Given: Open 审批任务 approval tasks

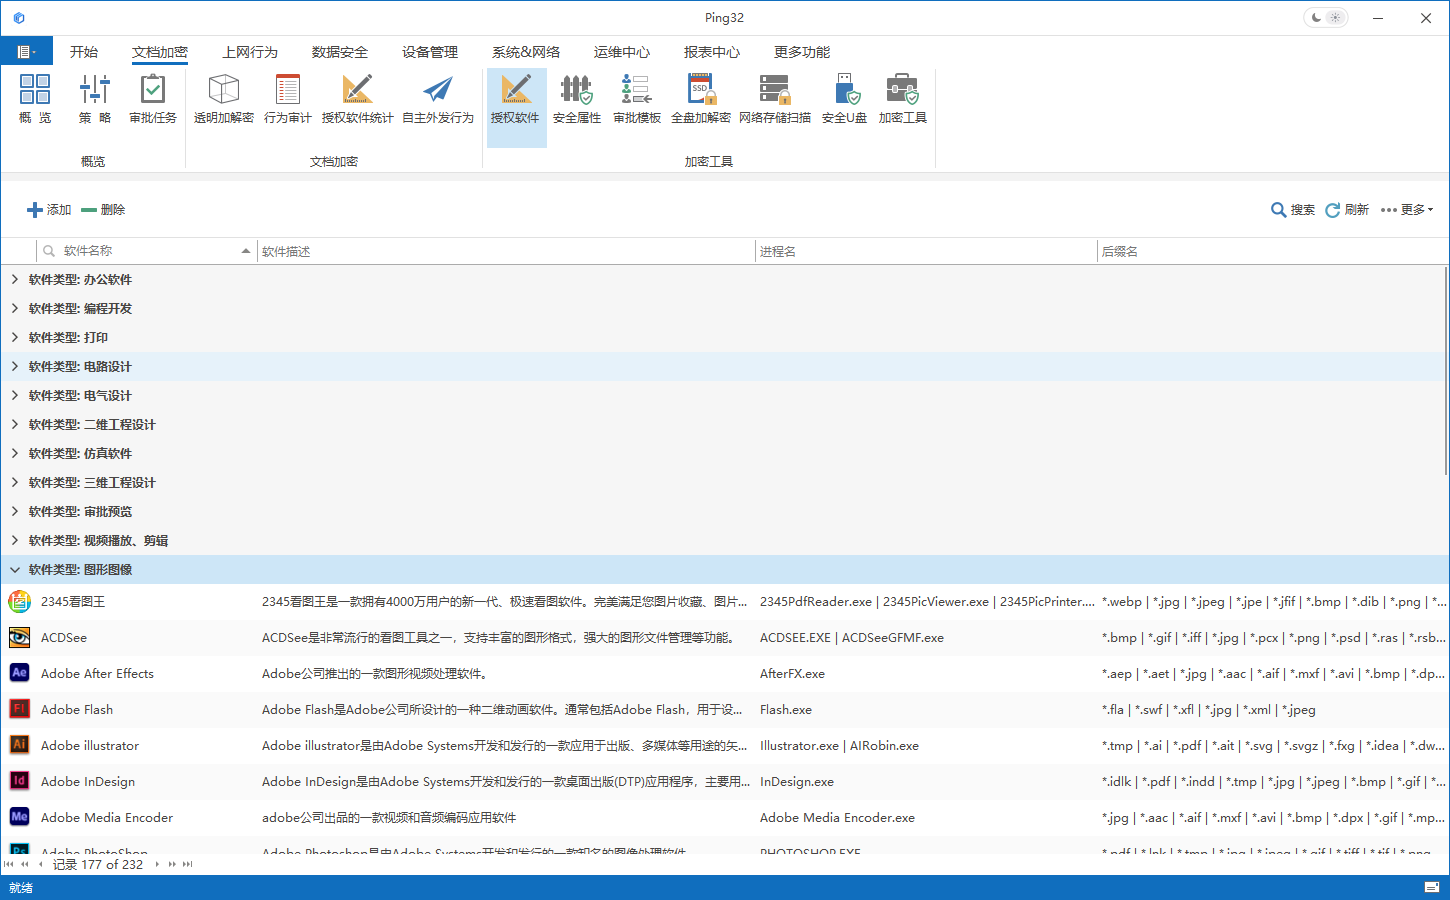Looking at the screenshot, I should [x=153, y=99].
